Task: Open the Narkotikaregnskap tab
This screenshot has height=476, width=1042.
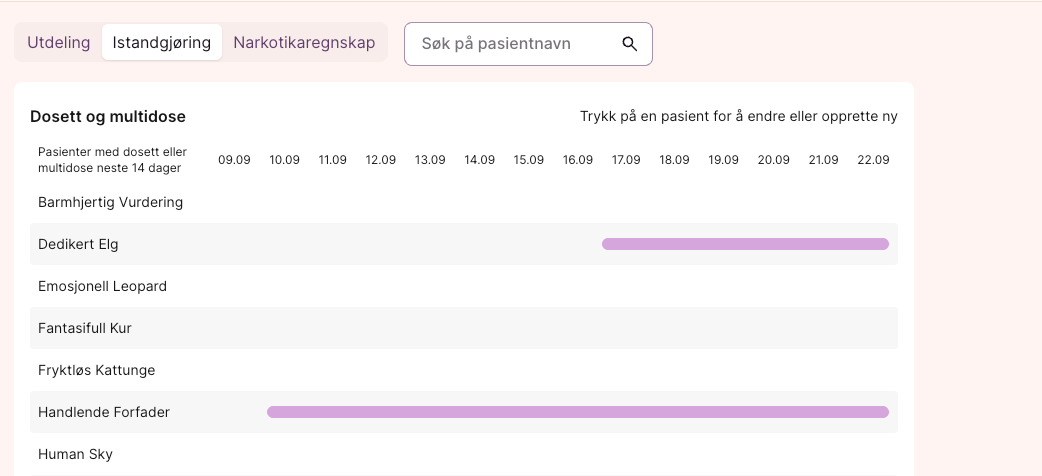Action: click(x=304, y=43)
